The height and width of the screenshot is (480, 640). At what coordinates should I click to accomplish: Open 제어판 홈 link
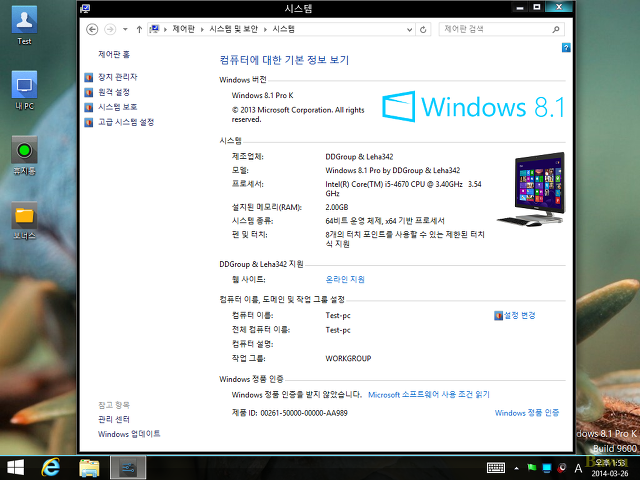click(114, 54)
